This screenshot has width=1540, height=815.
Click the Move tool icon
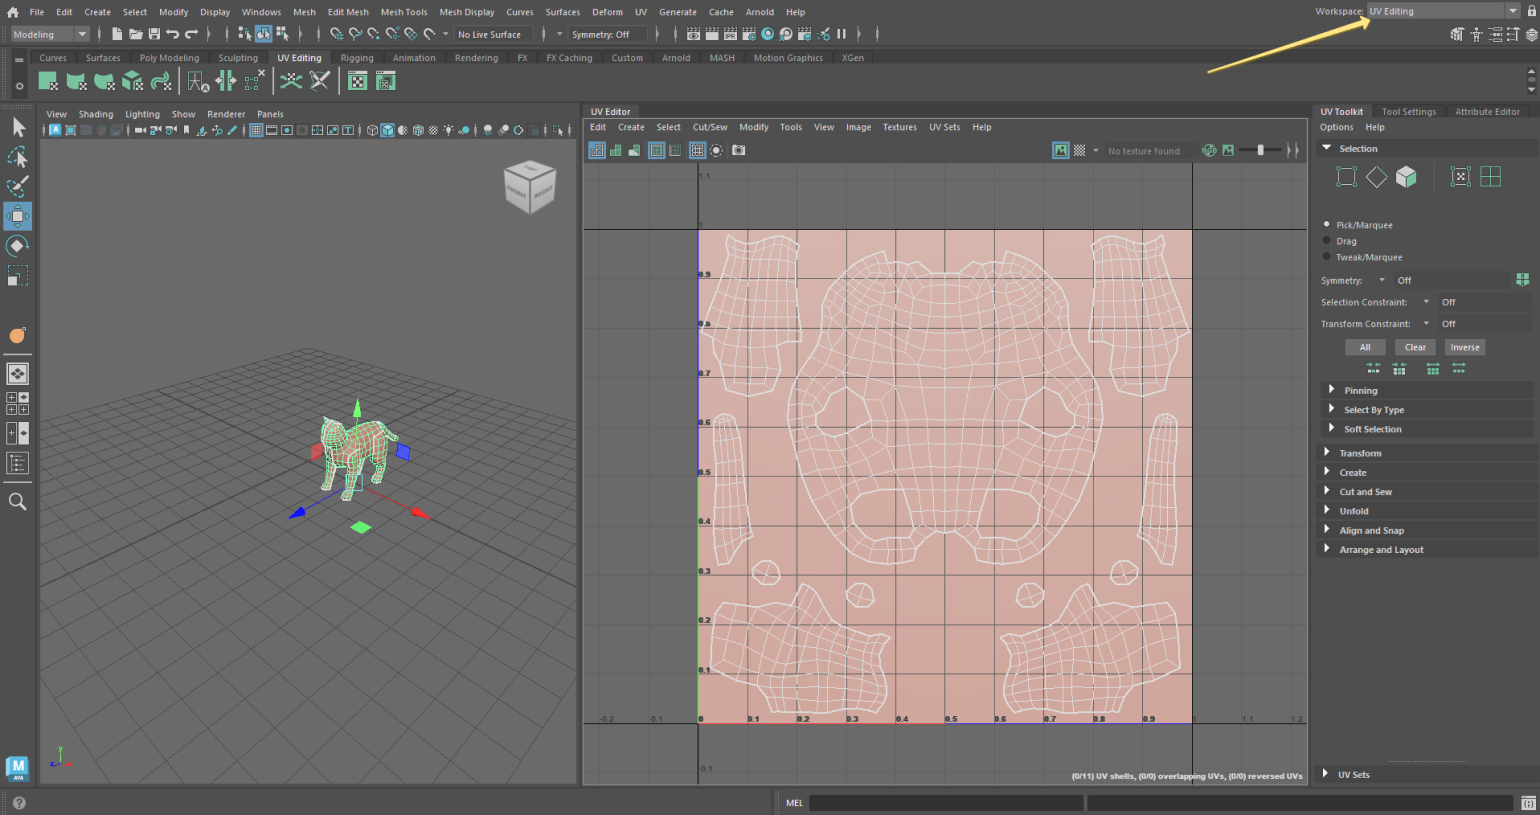click(x=18, y=216)
